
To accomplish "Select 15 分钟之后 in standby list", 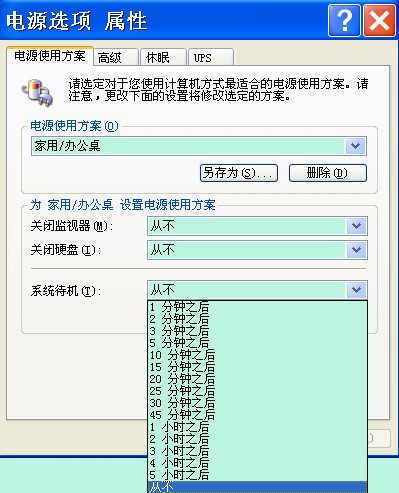I will [x=257, y=367].
